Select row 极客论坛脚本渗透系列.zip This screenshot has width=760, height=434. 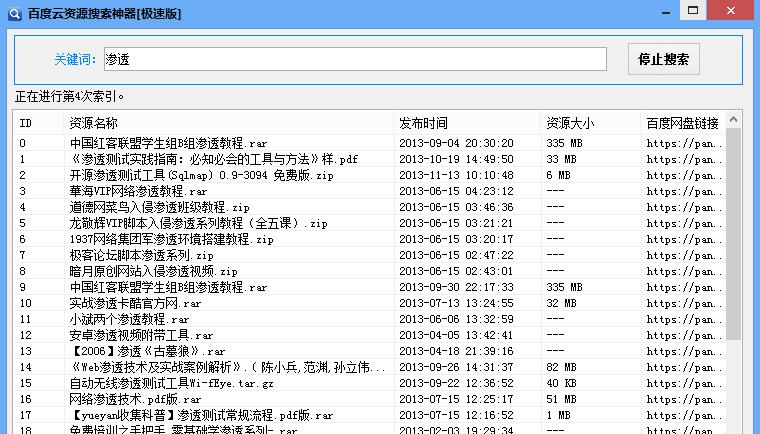tap(370, 255)
